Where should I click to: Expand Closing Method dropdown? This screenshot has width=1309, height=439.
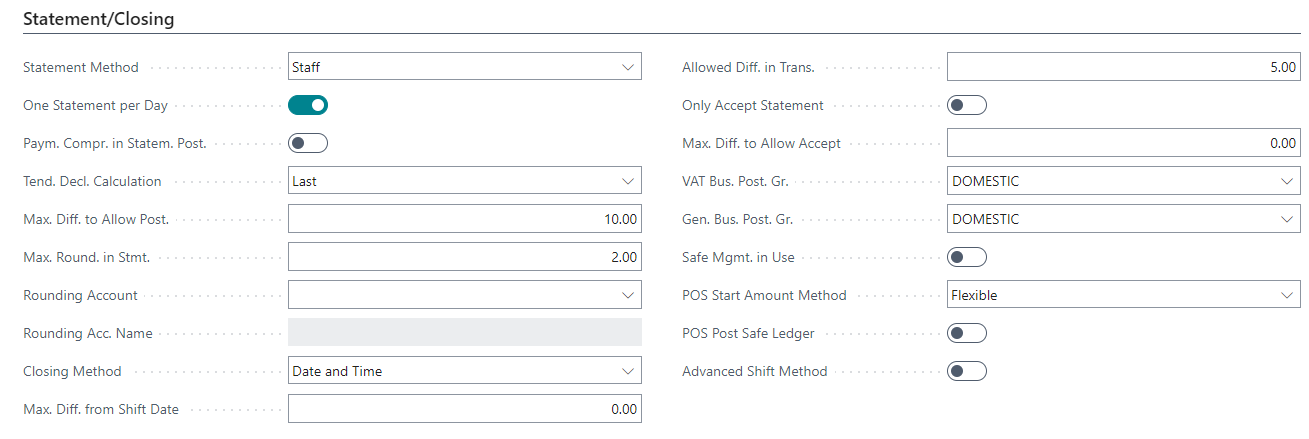pyautogui.click(x=627, y=371)
